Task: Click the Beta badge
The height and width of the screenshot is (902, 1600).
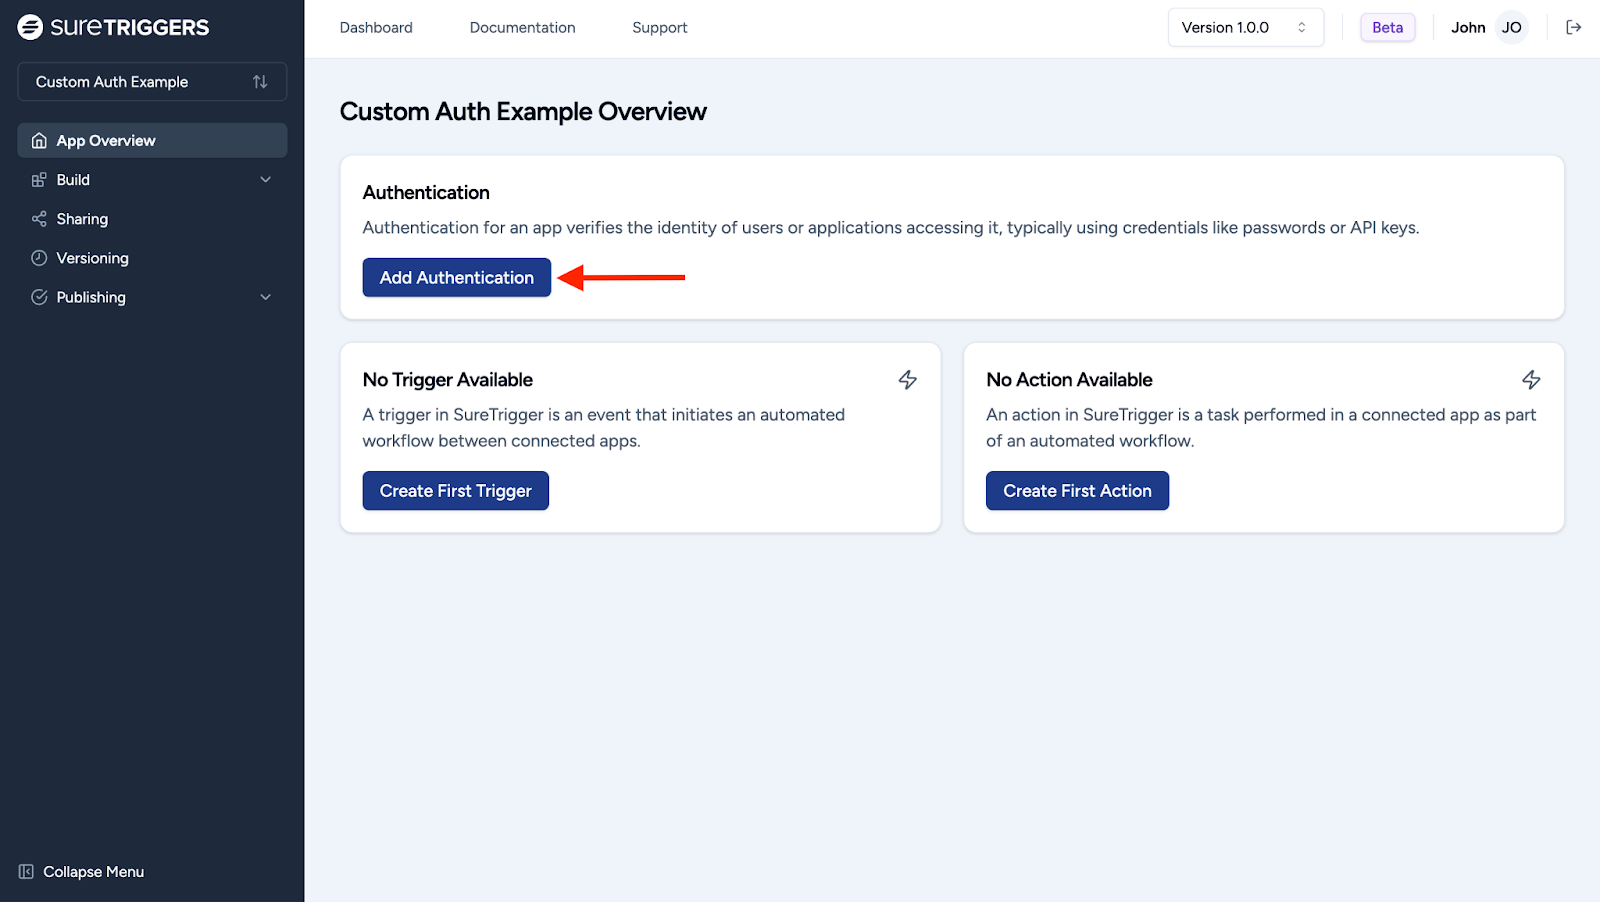Action: click(x=1387, y=27)
